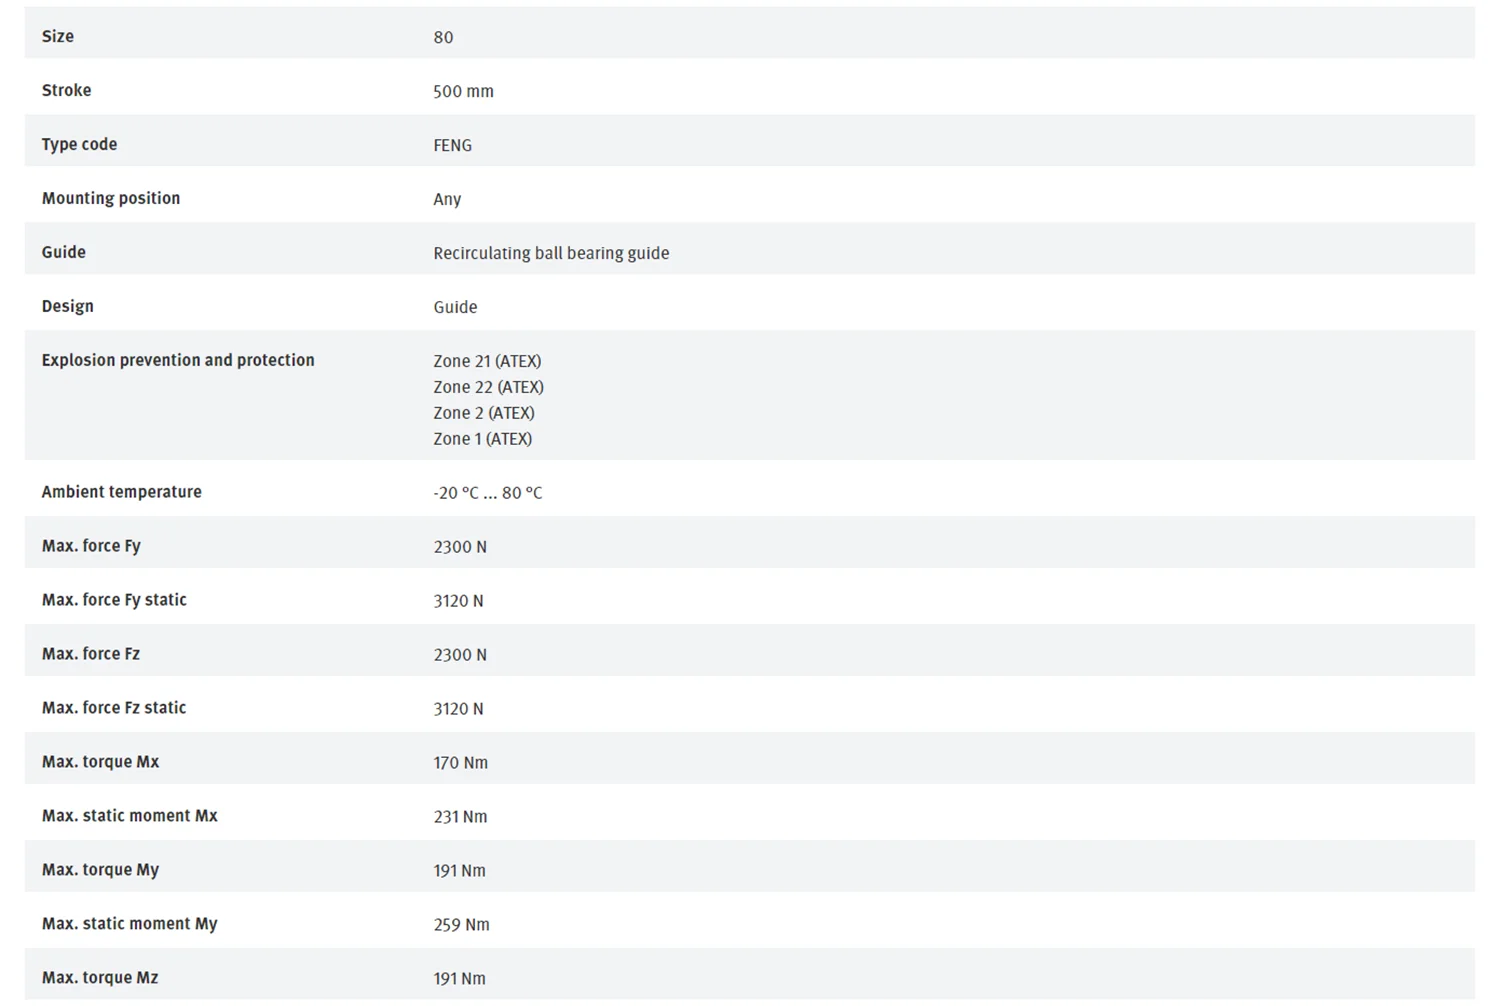Click the Max. torque My label
Image resolution: width=1500 pixels, height=1006 pixels.
[x=100, y=870]
